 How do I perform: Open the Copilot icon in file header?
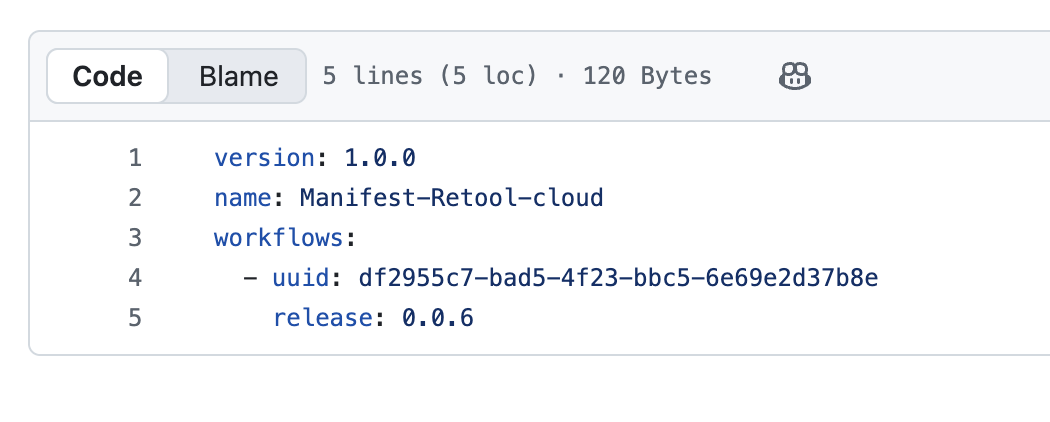(x=794, y=76)
